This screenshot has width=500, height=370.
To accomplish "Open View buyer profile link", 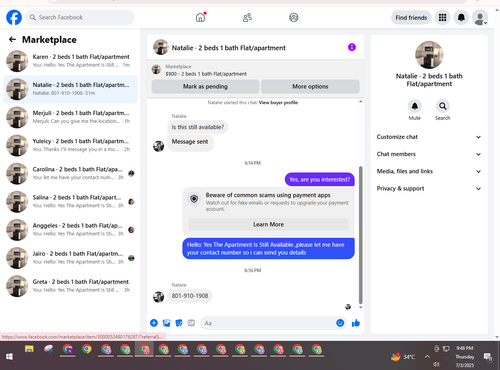I will [x=278, y=103].
